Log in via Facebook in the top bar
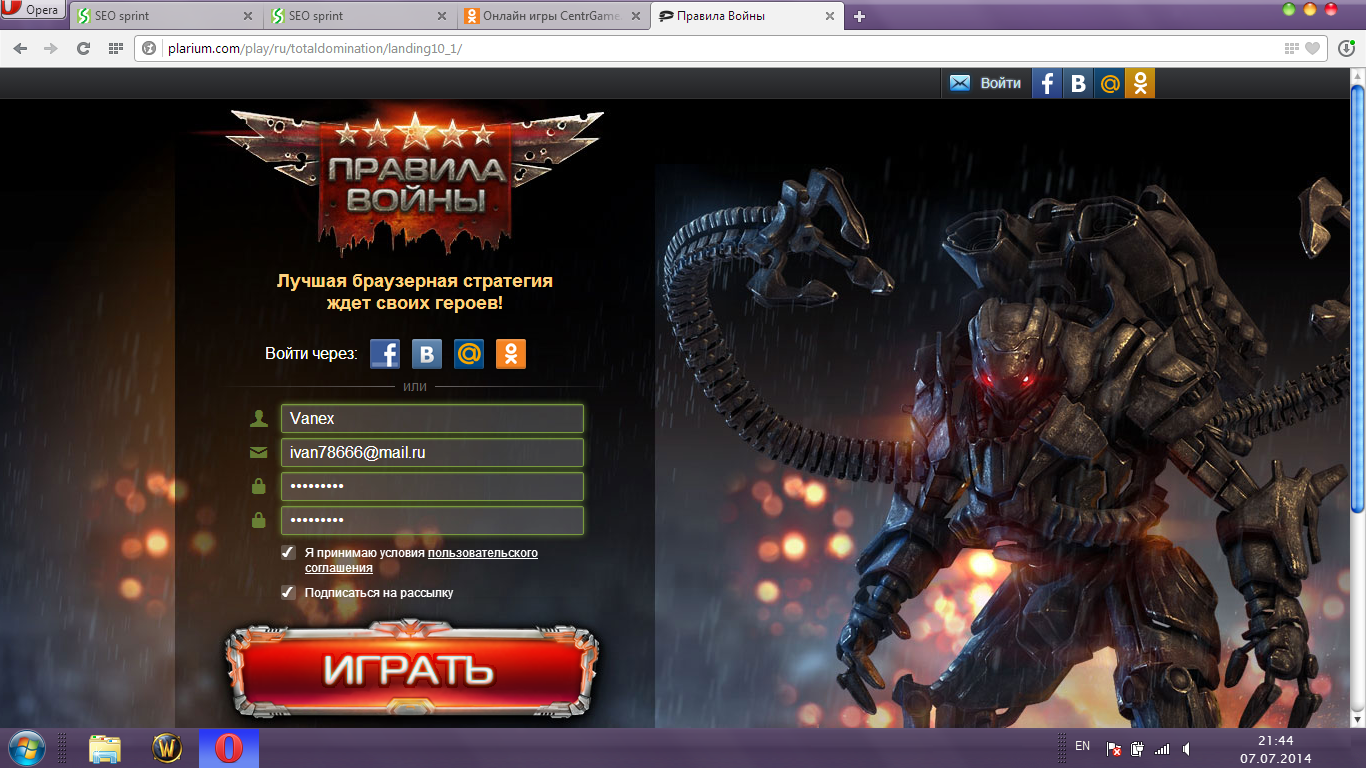The width and height of the screenshot is (1366, 768). tap(1047, 83)
